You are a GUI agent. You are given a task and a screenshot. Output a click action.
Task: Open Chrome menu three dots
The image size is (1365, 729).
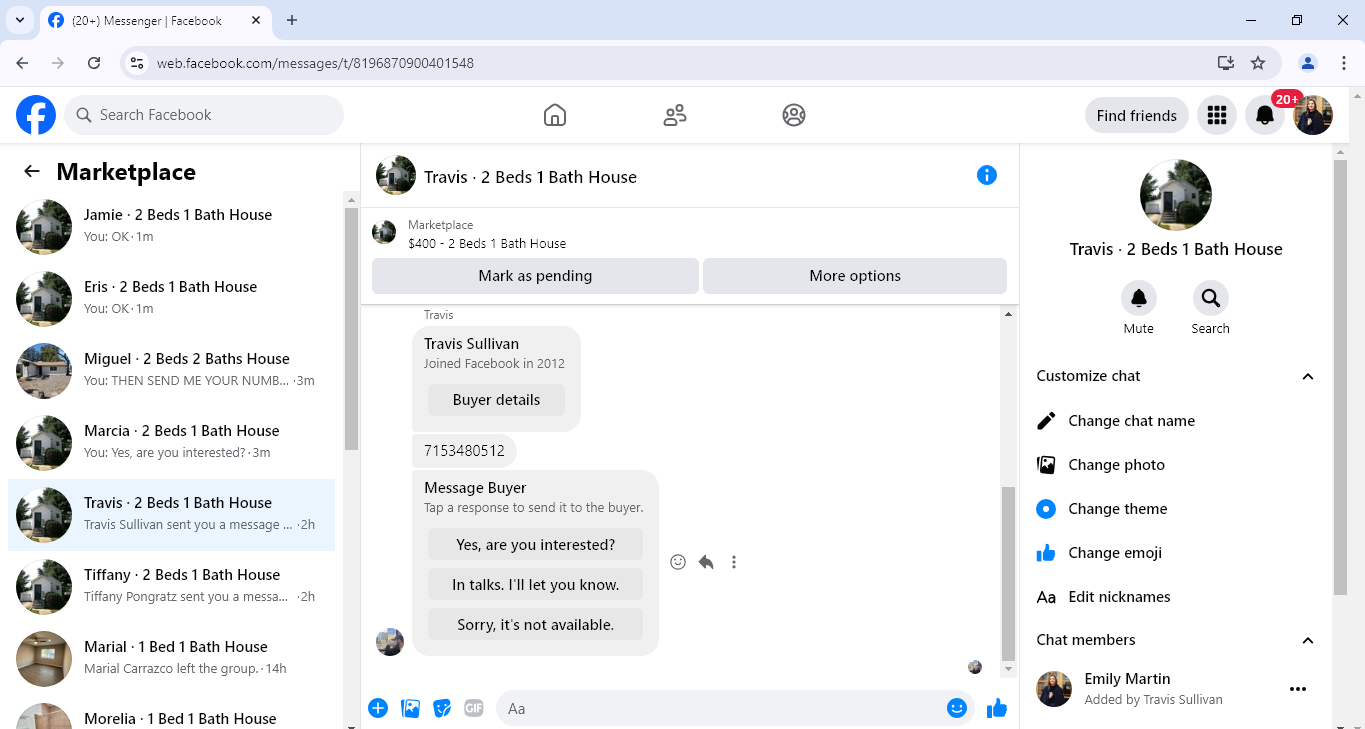(x=1344, y=63)
